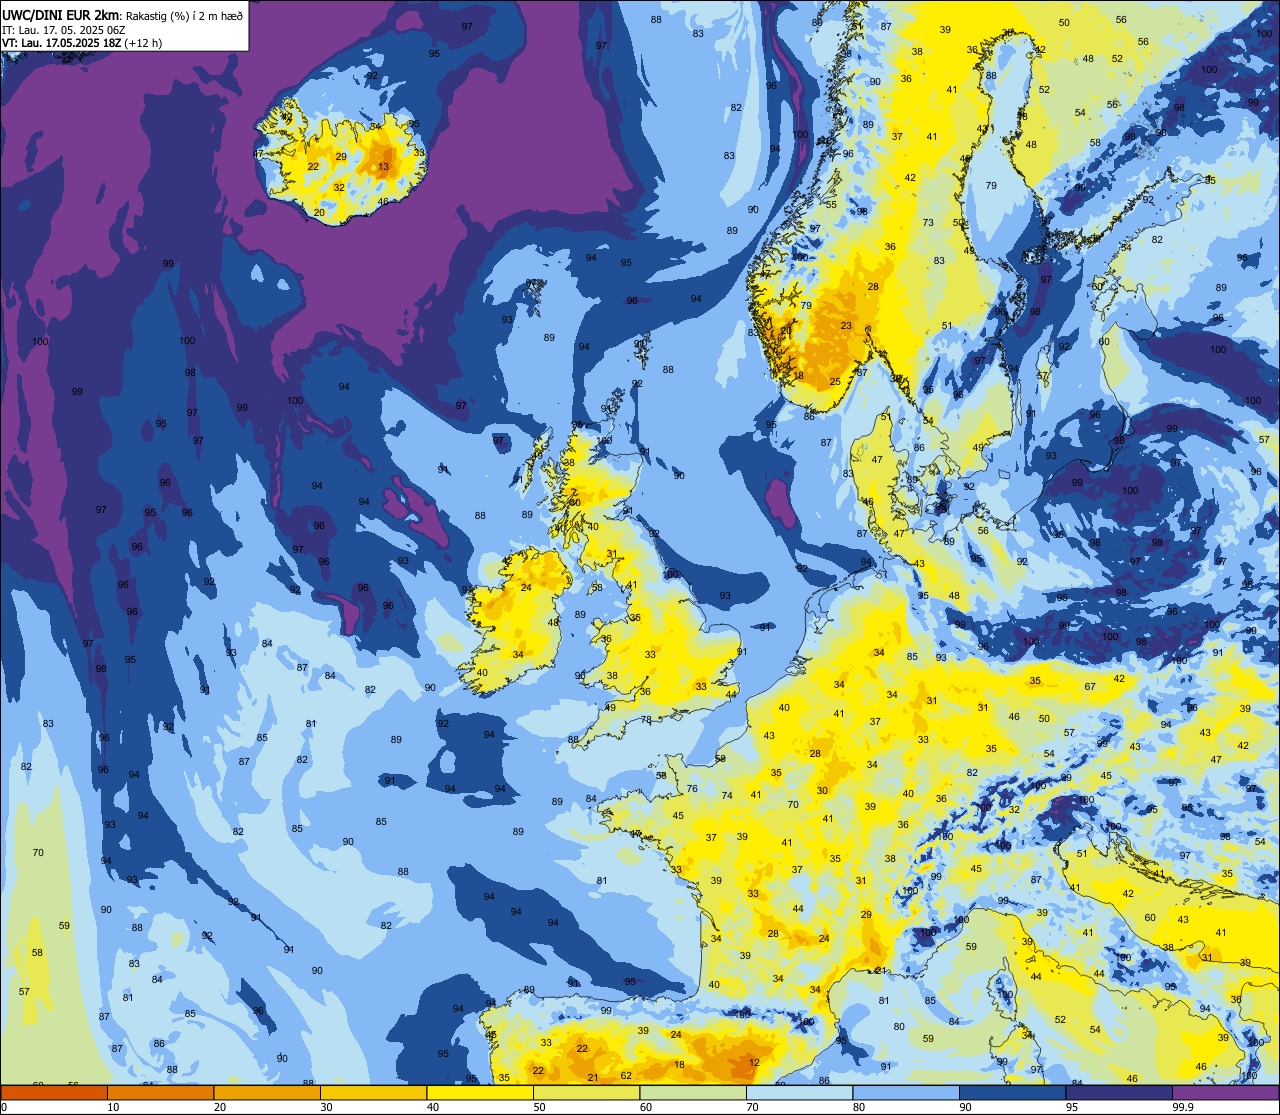Click the value 18 near Norway's southern tip
1280x1115 pixels.
798,376
